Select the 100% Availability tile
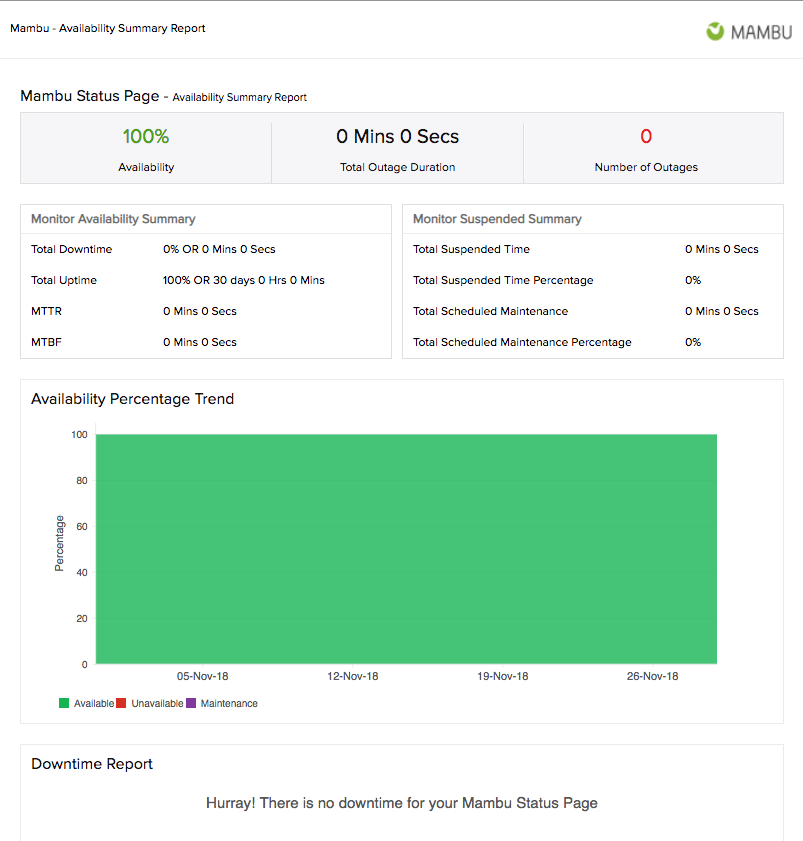 click(x=145, y=148)
